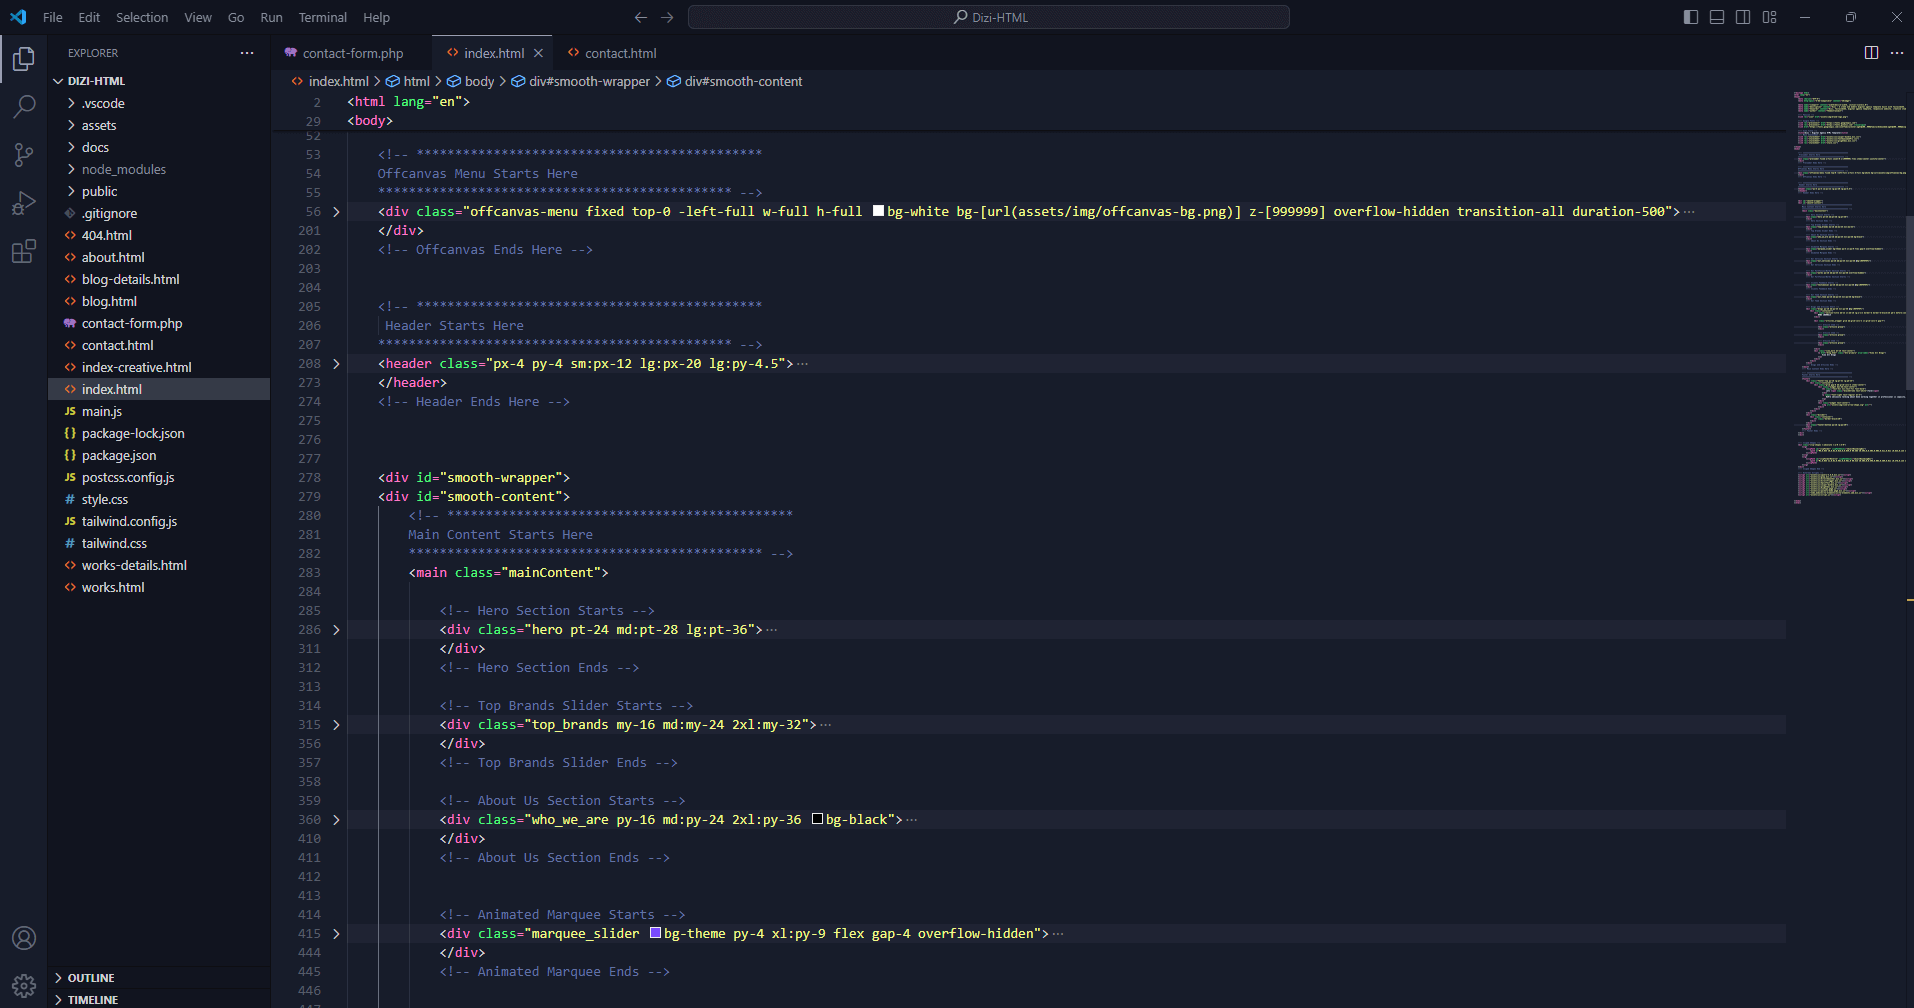Open package.json in explorer

pyautogui.click(x=159, y=455)
